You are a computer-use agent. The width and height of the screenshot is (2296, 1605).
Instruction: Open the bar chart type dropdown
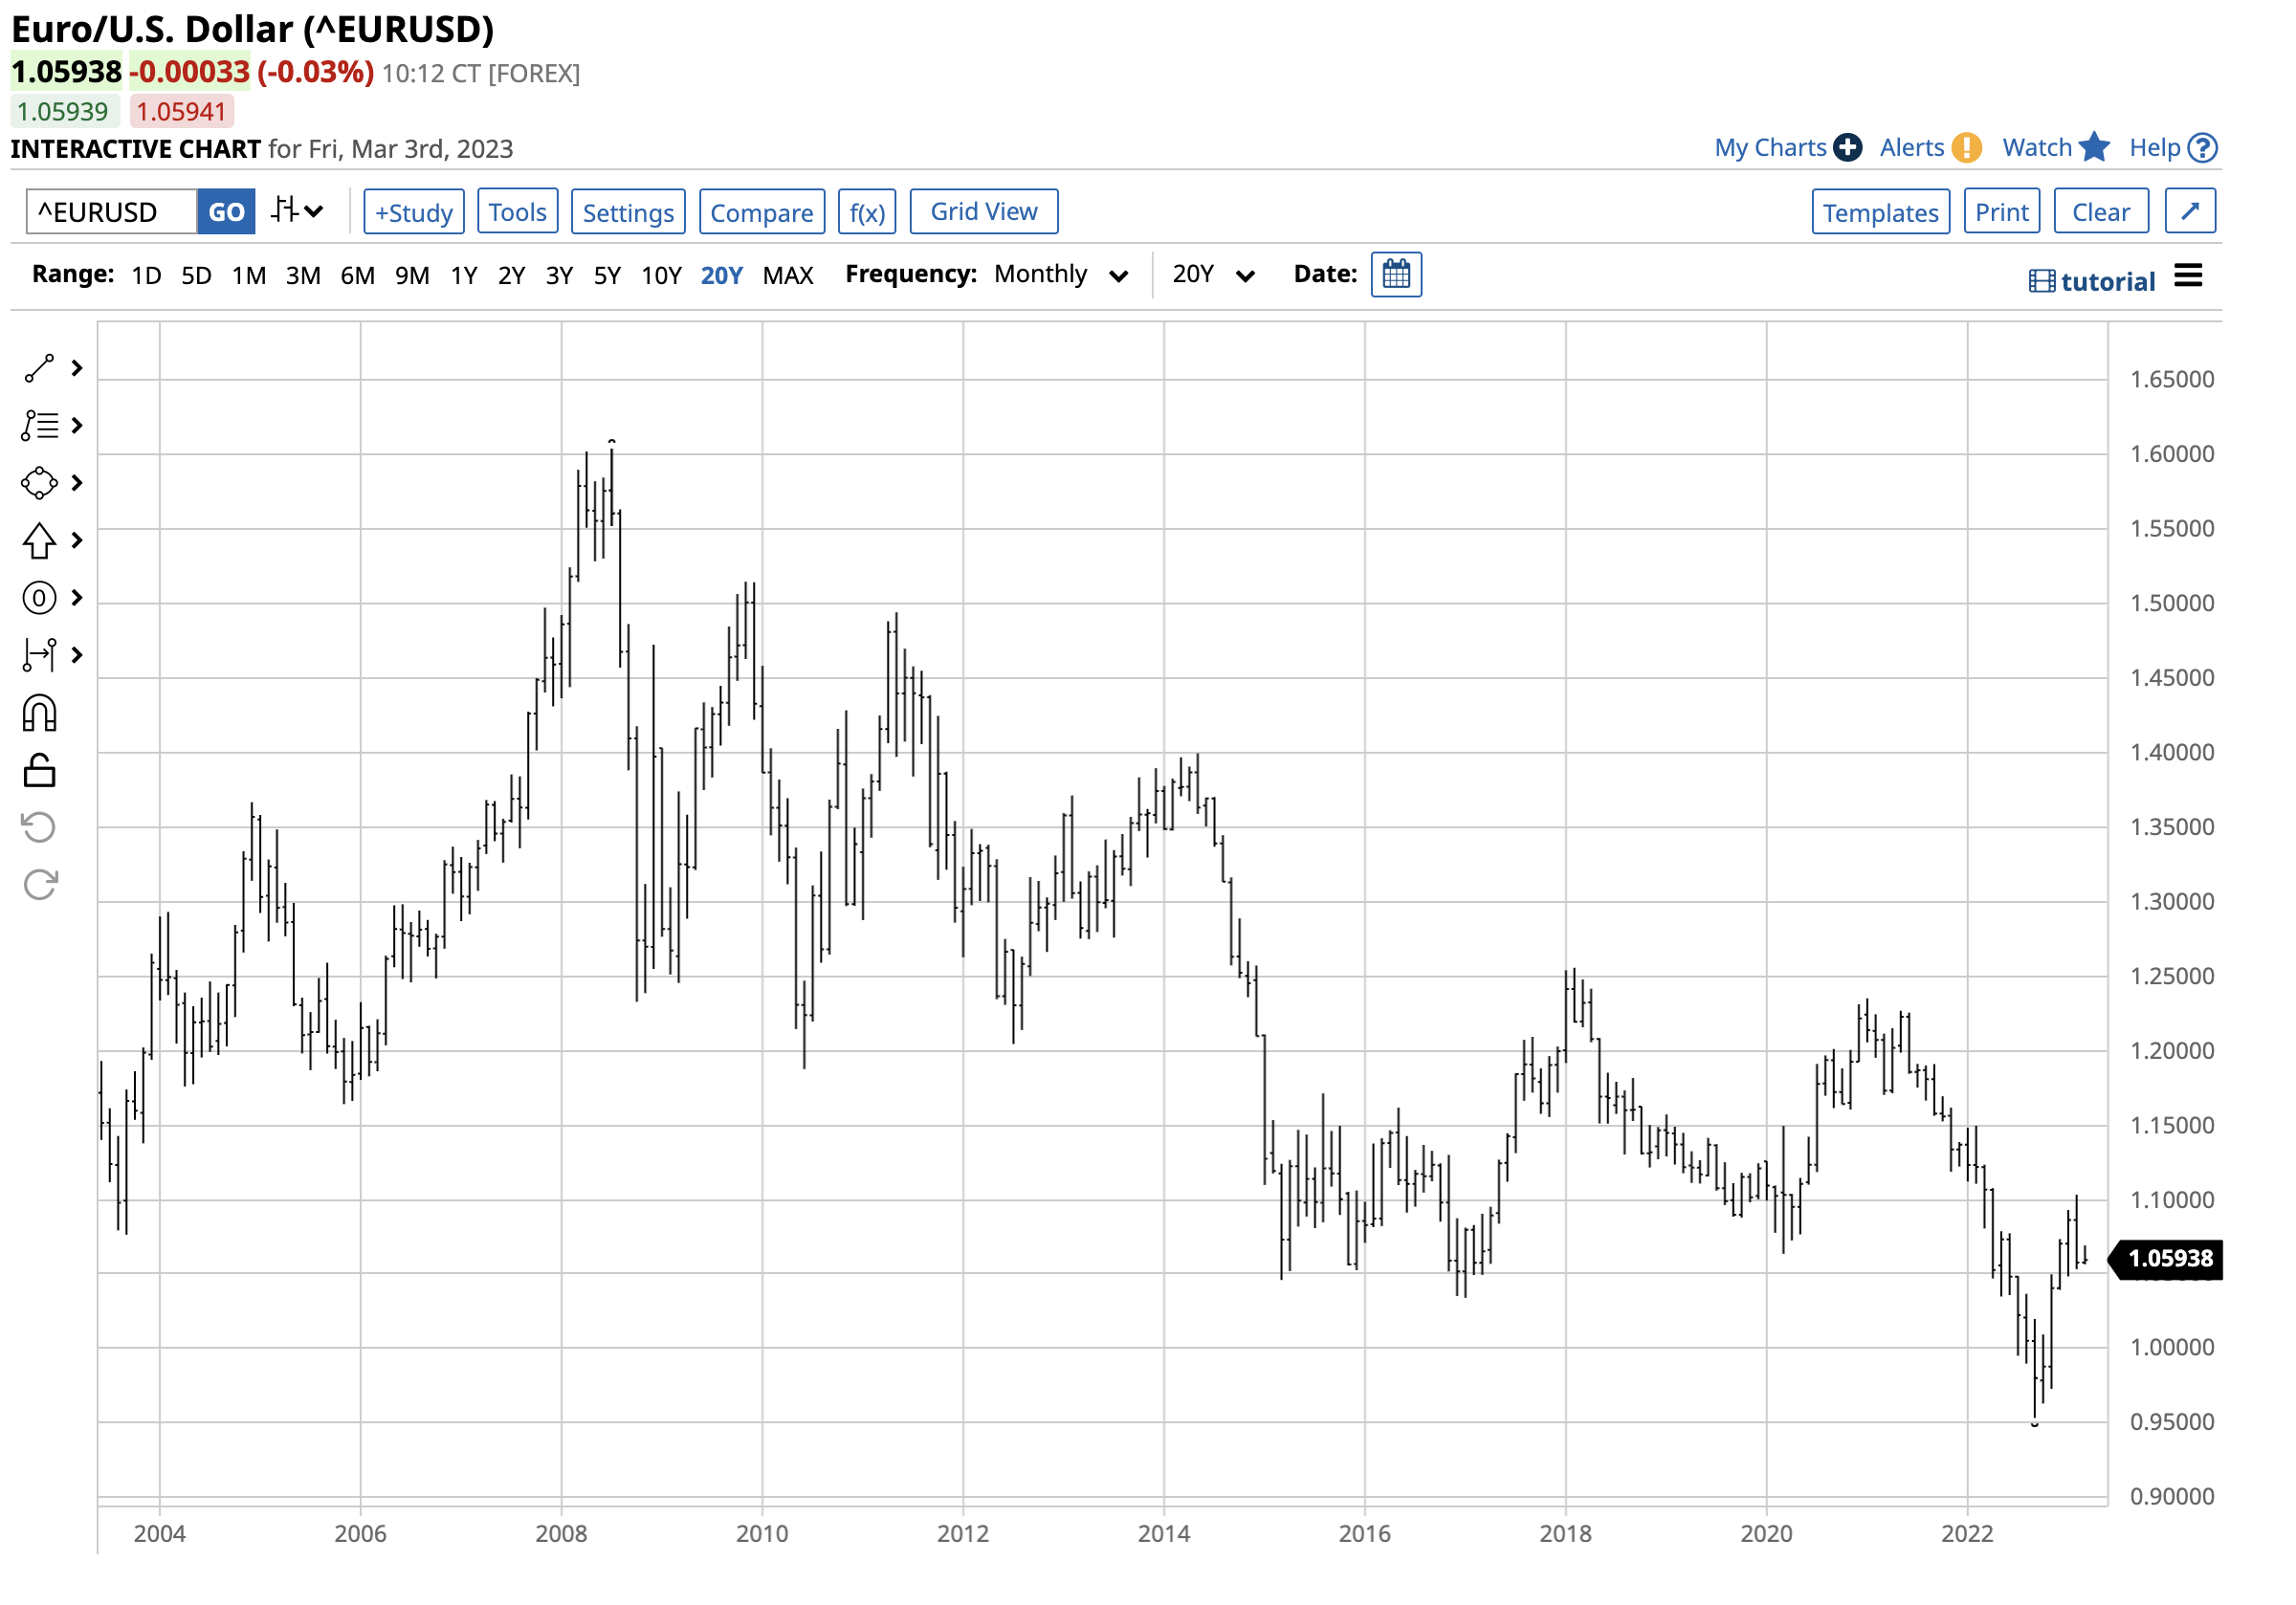click(297, 211)
